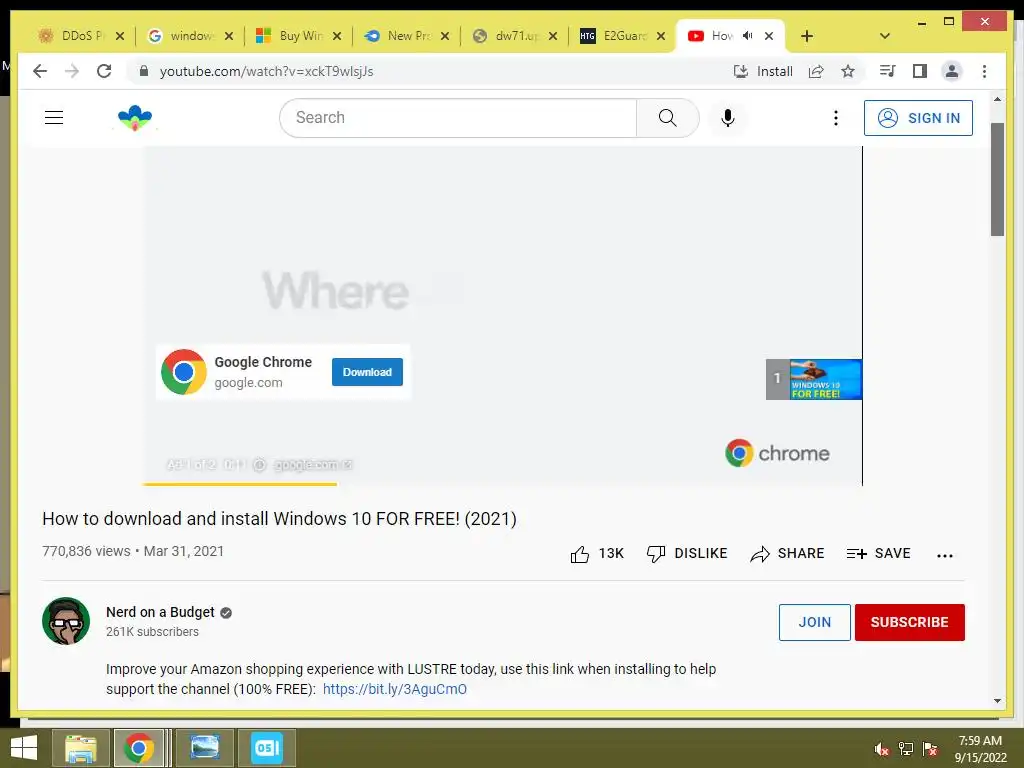Toggle Chrome side panel

tap(920, 71)
